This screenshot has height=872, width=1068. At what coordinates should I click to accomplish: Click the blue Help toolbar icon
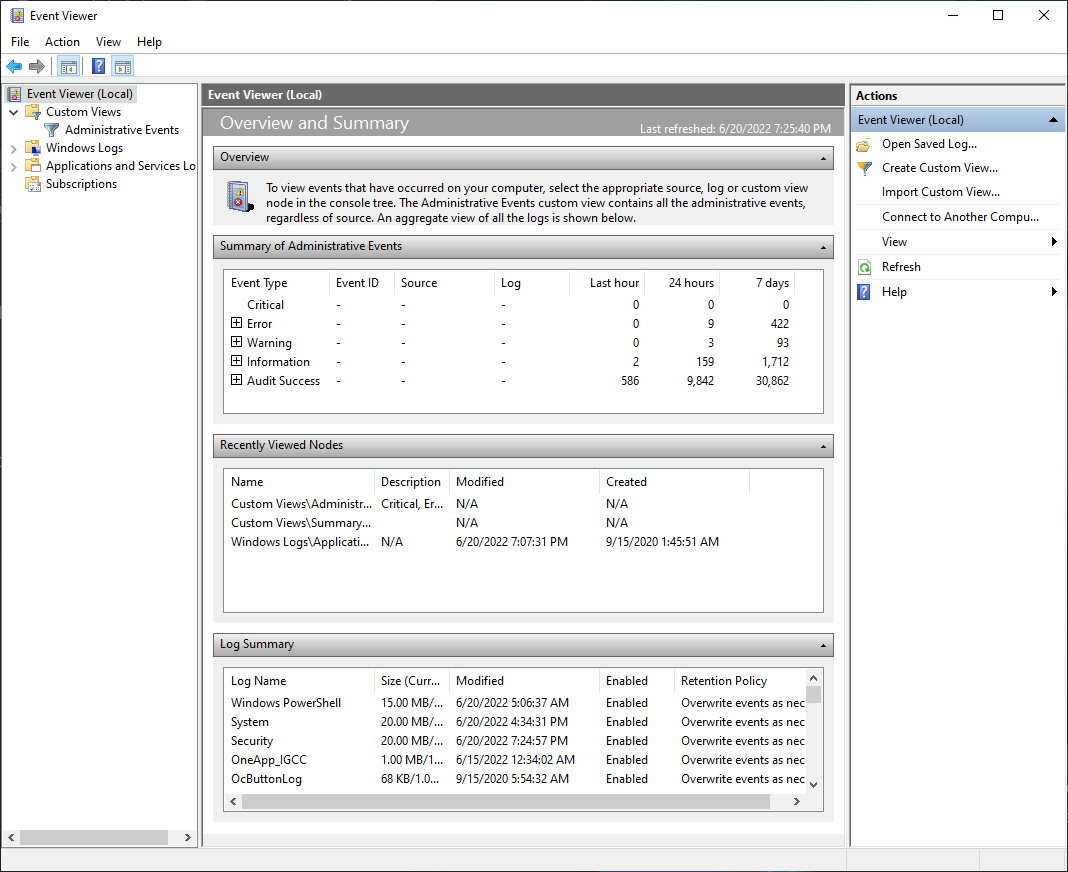tap(99, 66)
